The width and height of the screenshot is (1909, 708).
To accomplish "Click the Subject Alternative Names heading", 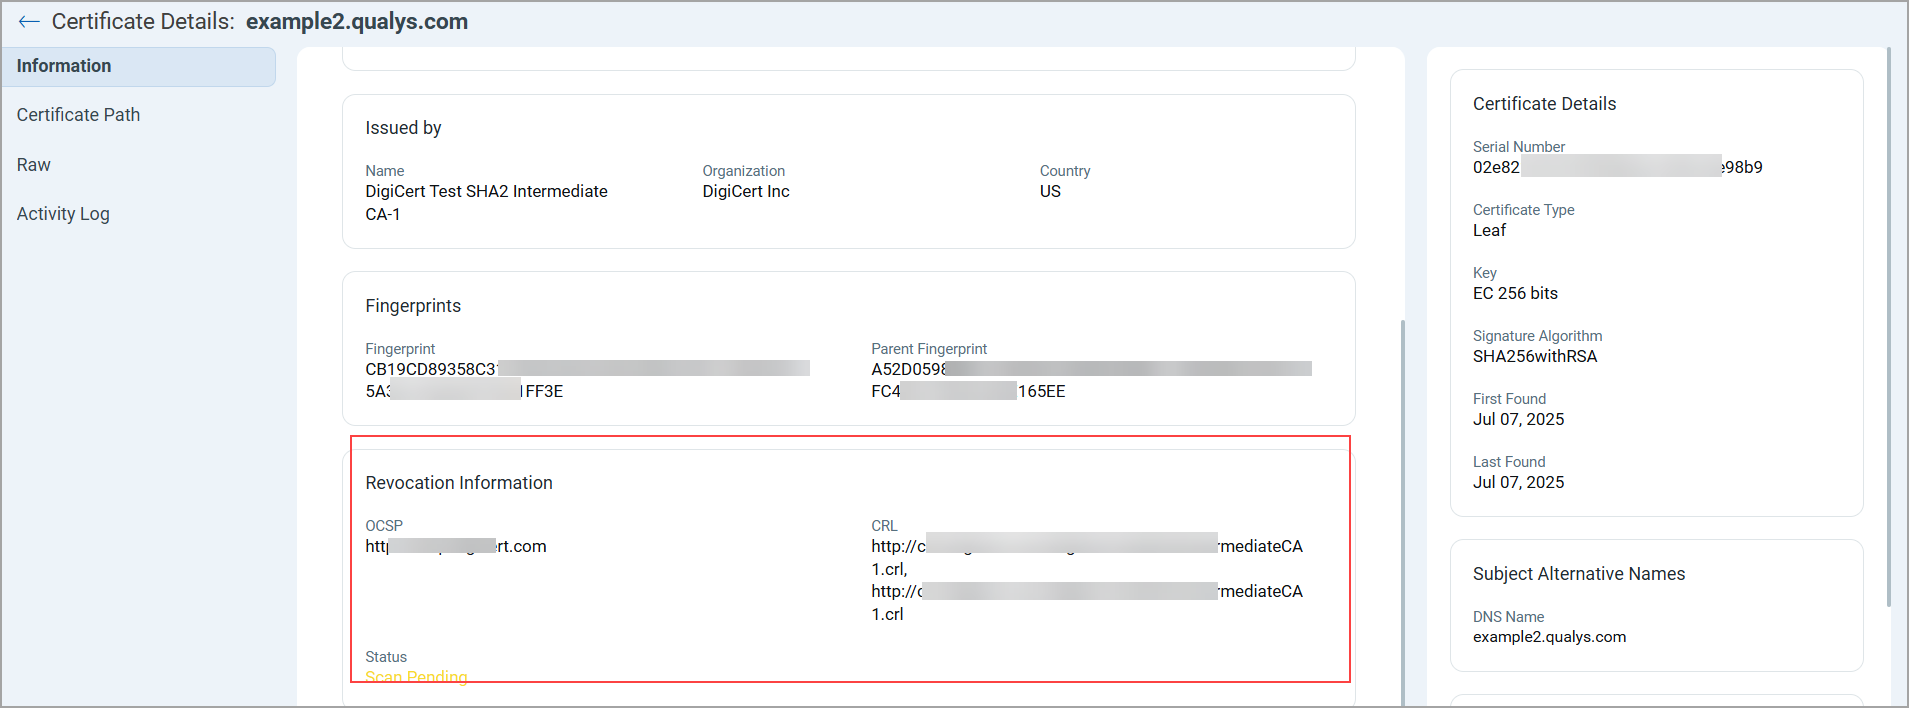I will click(1579, 574).
